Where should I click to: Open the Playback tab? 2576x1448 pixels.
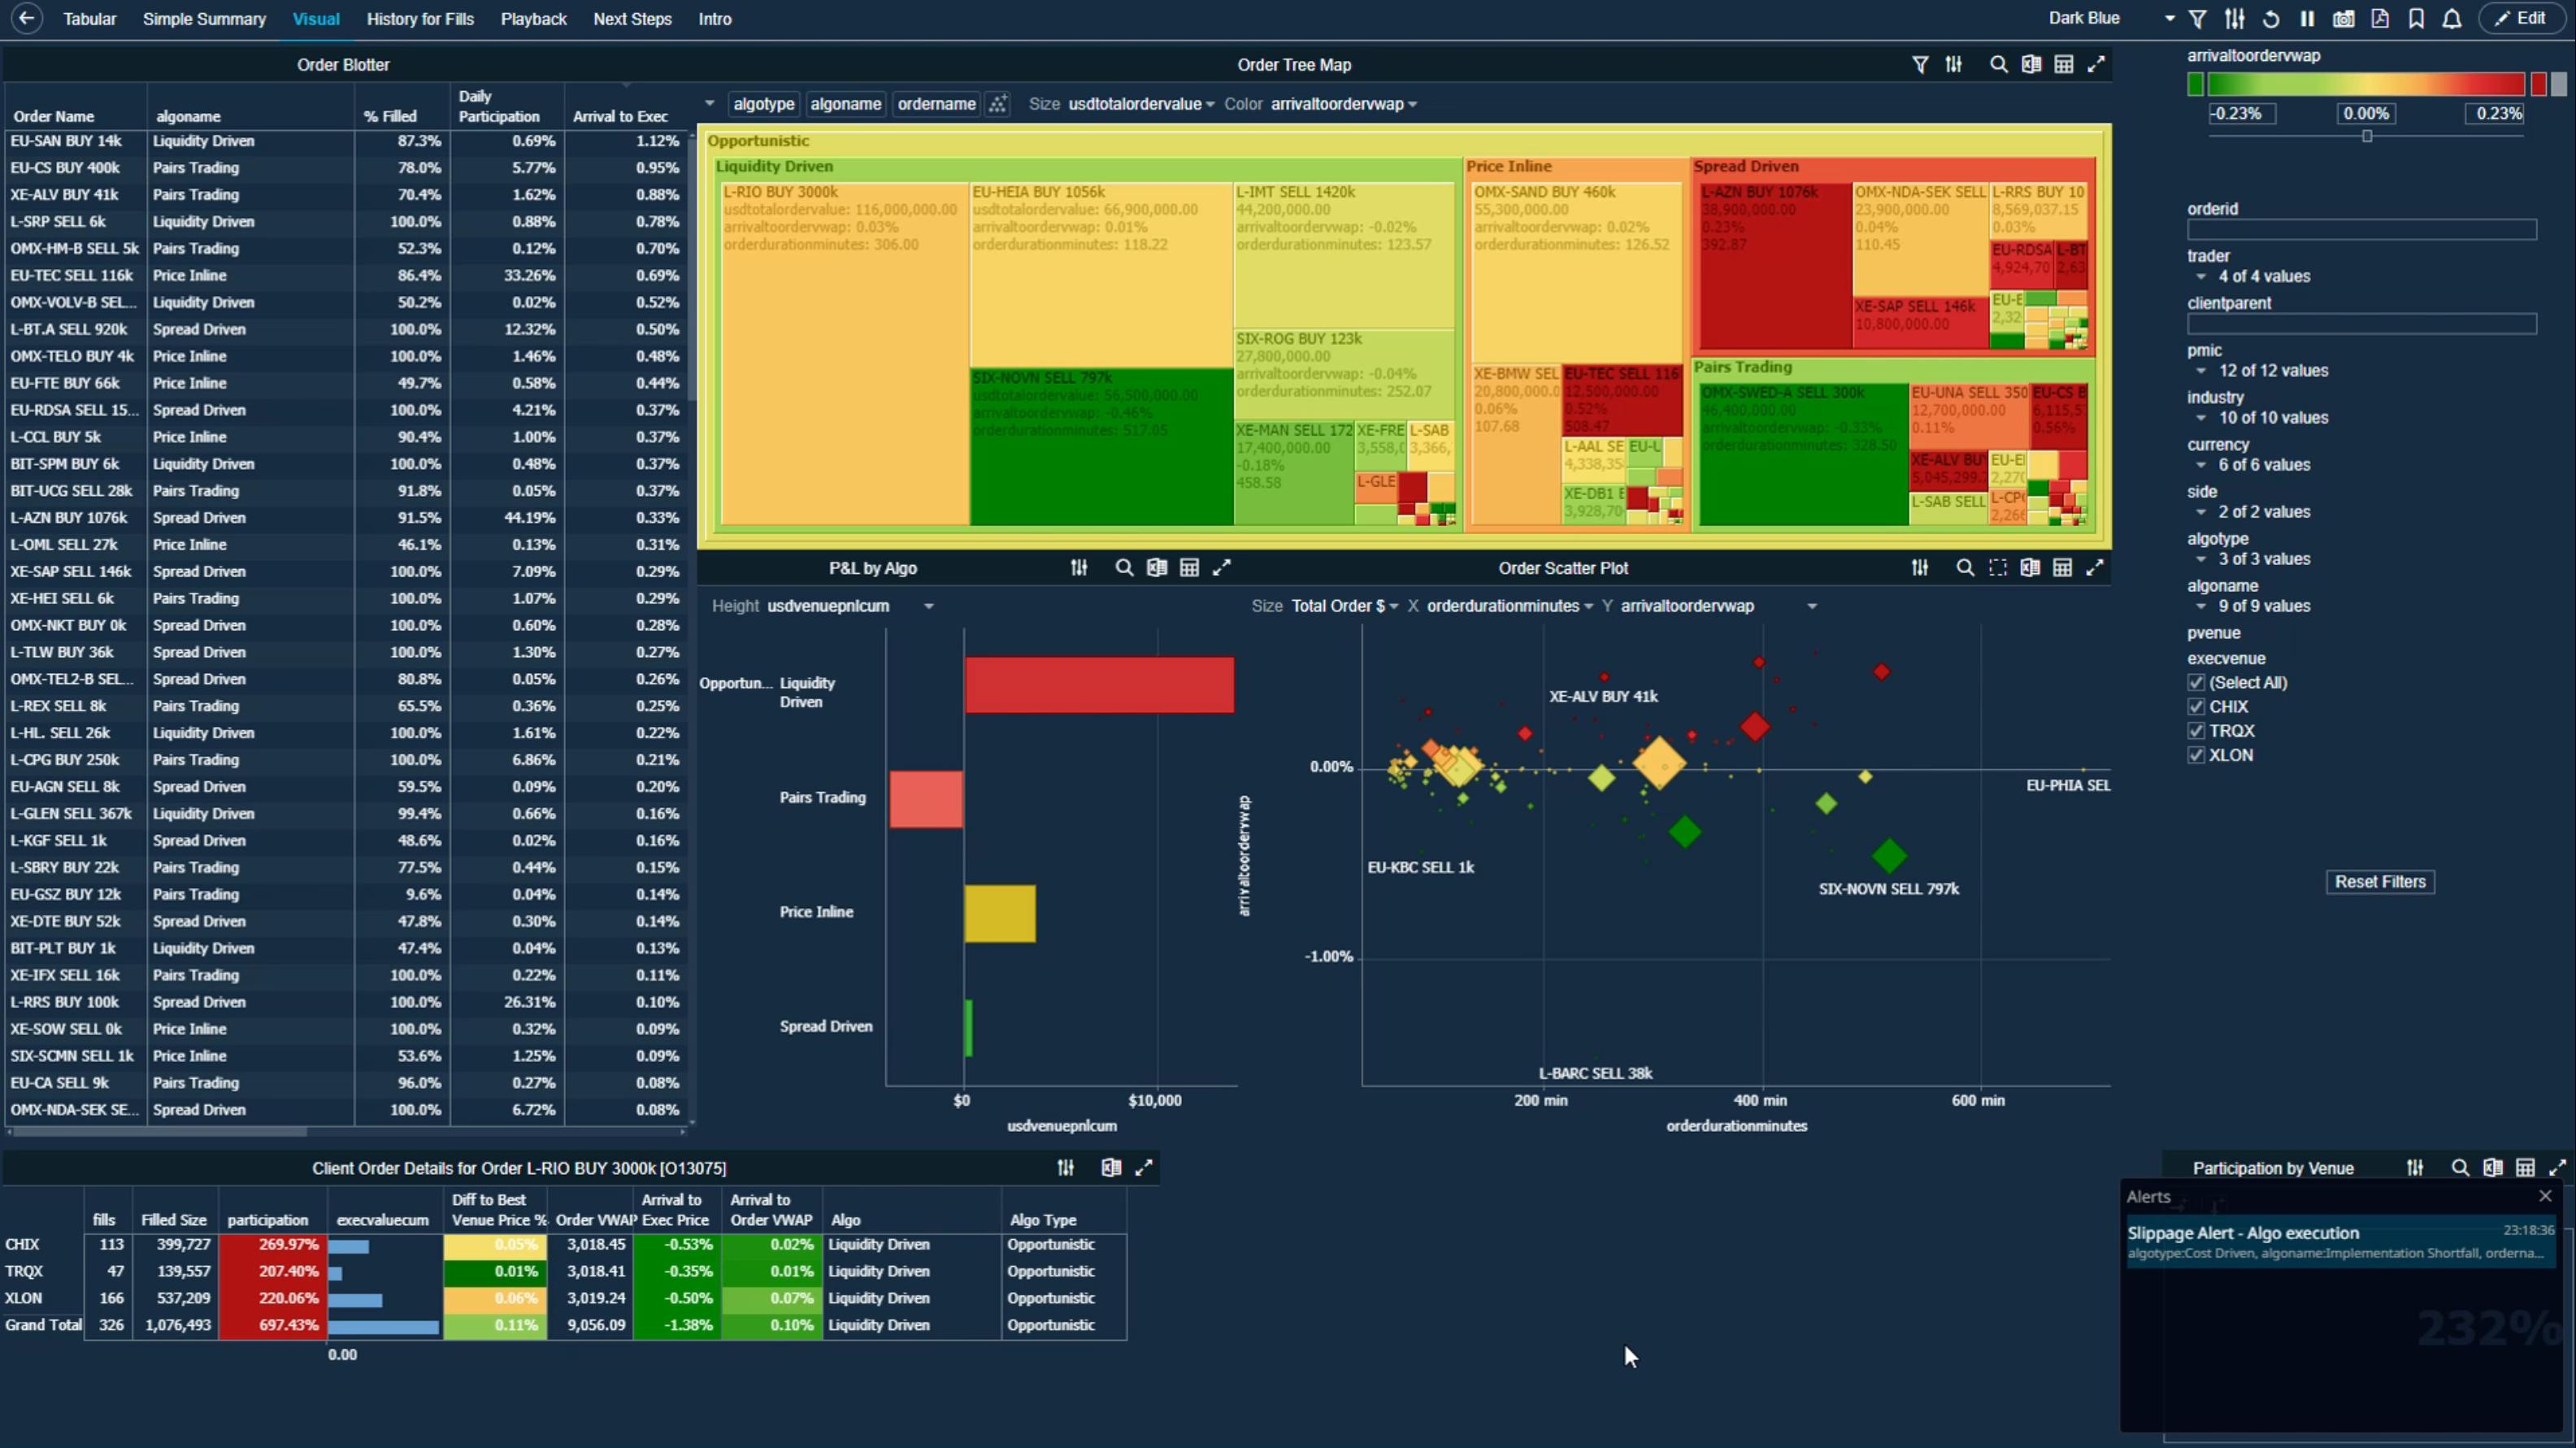click(x=533, y=19)
